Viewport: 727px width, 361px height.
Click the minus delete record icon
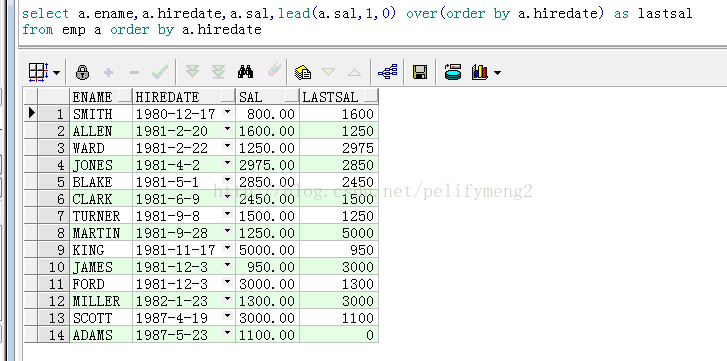tap(134, 72)
